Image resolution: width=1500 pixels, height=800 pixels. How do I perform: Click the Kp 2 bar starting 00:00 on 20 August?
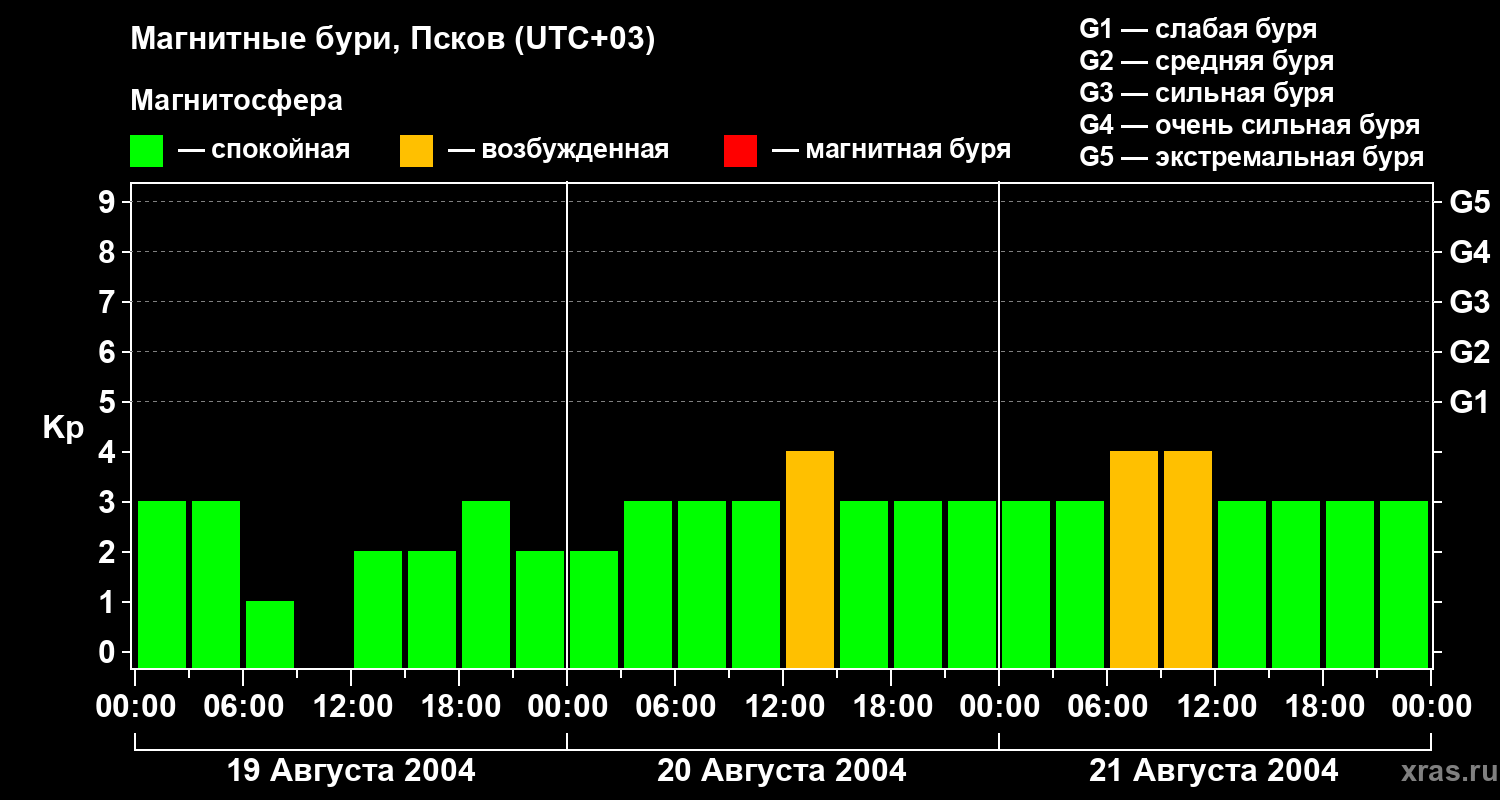click(594, 609)
